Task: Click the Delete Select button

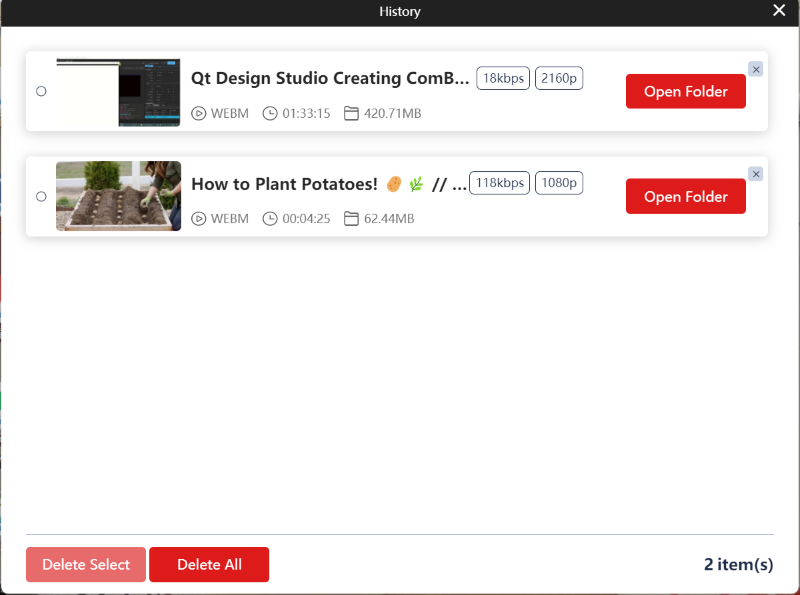Action: 86,564
